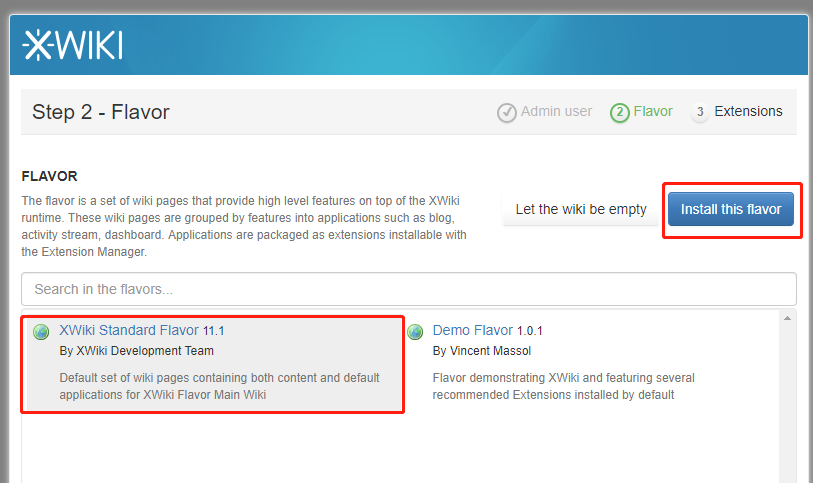Click the step 3 Extensions number badge

(x=700, y=112)
